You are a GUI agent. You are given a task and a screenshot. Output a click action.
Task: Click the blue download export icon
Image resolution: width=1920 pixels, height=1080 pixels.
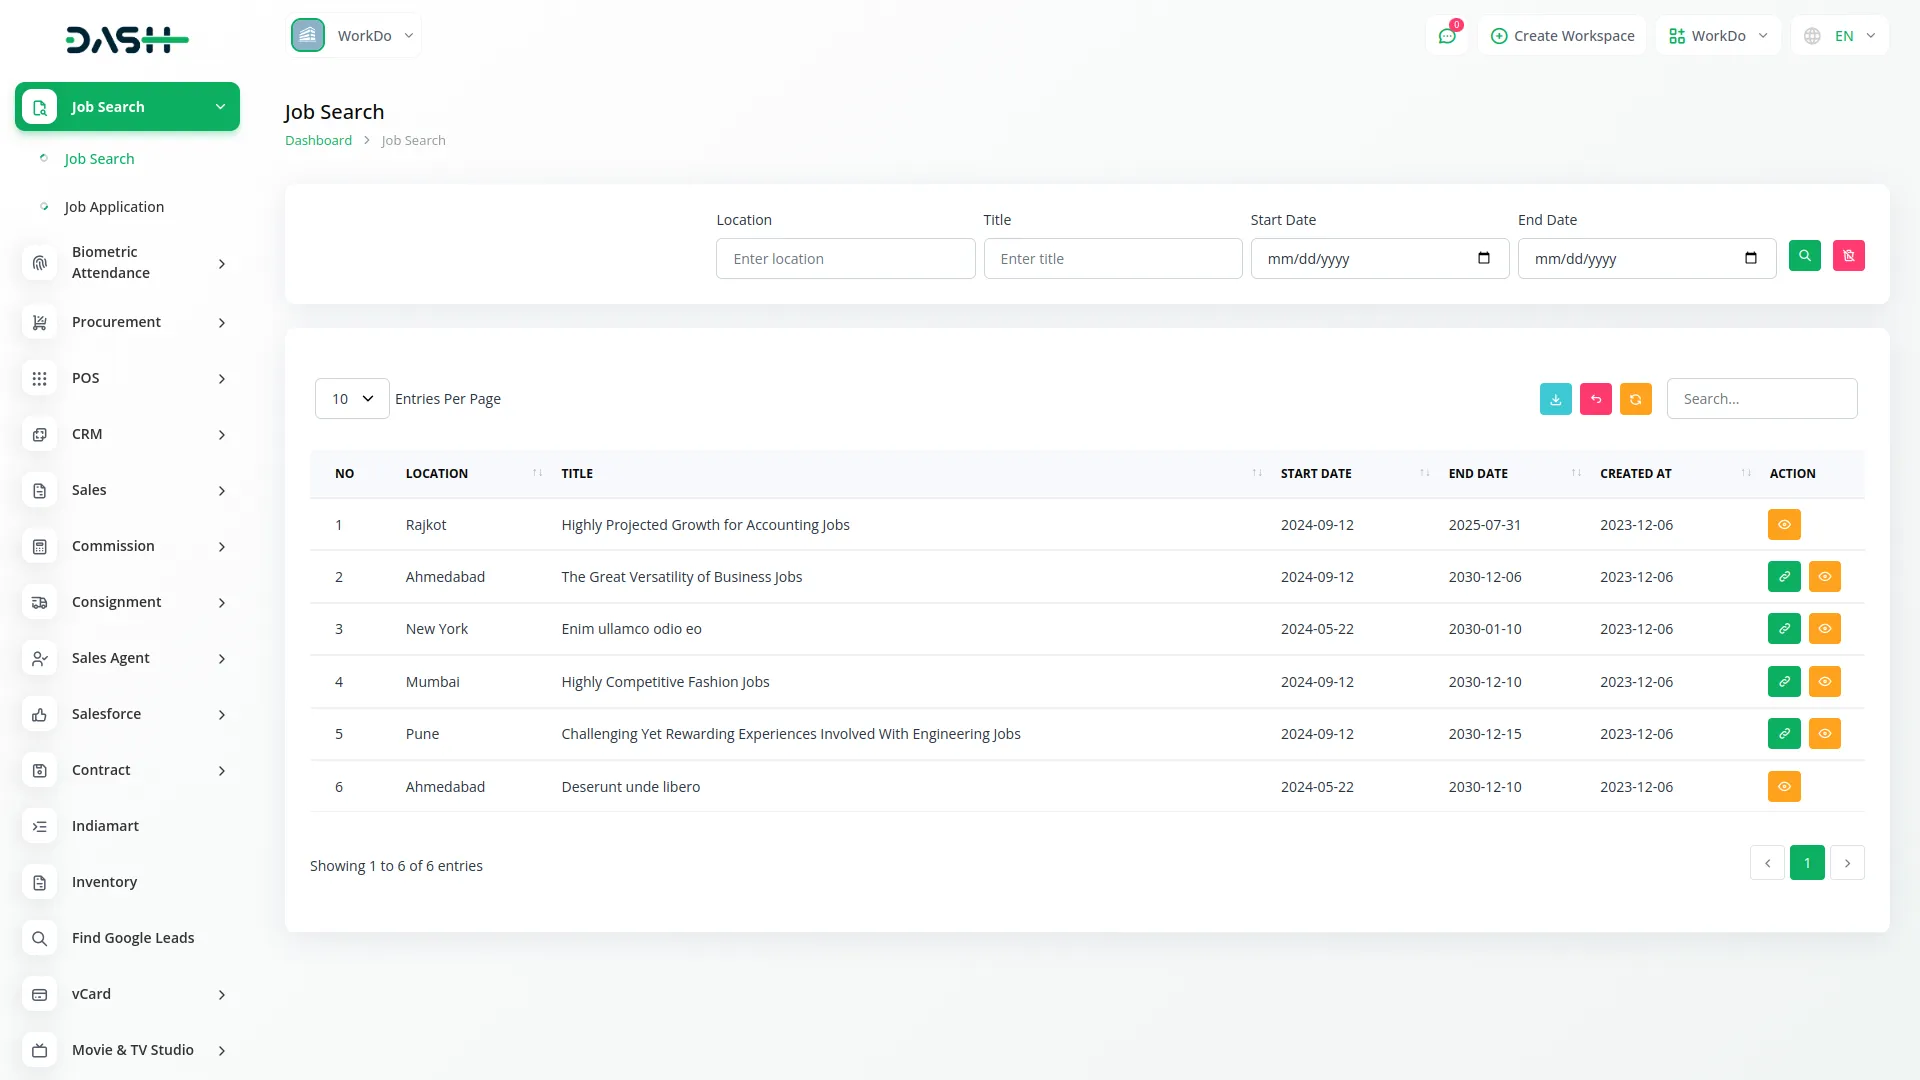[1555, 399]
